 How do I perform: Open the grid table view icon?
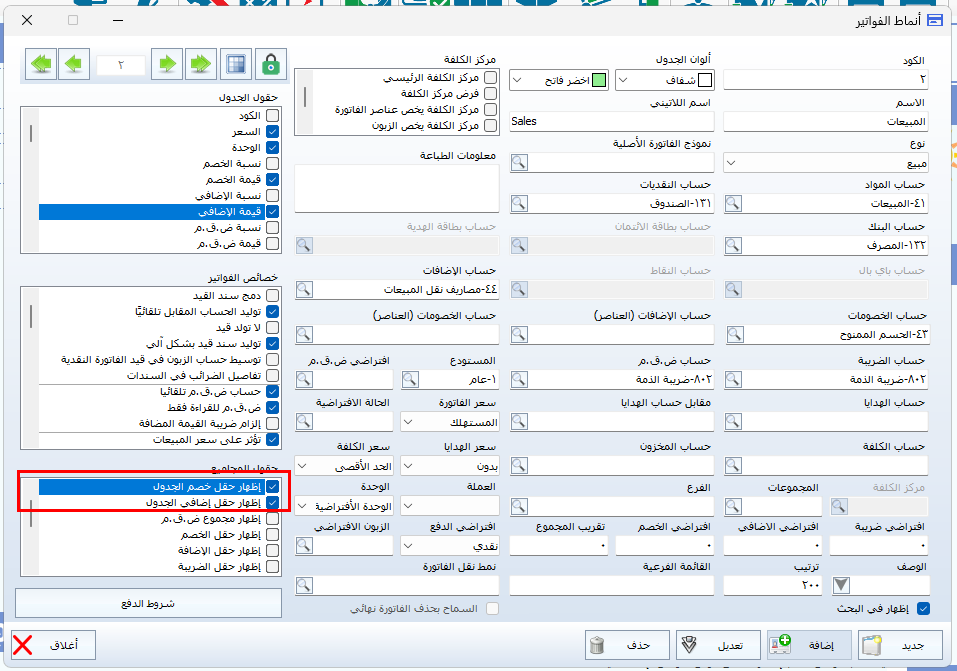point(236,64)
